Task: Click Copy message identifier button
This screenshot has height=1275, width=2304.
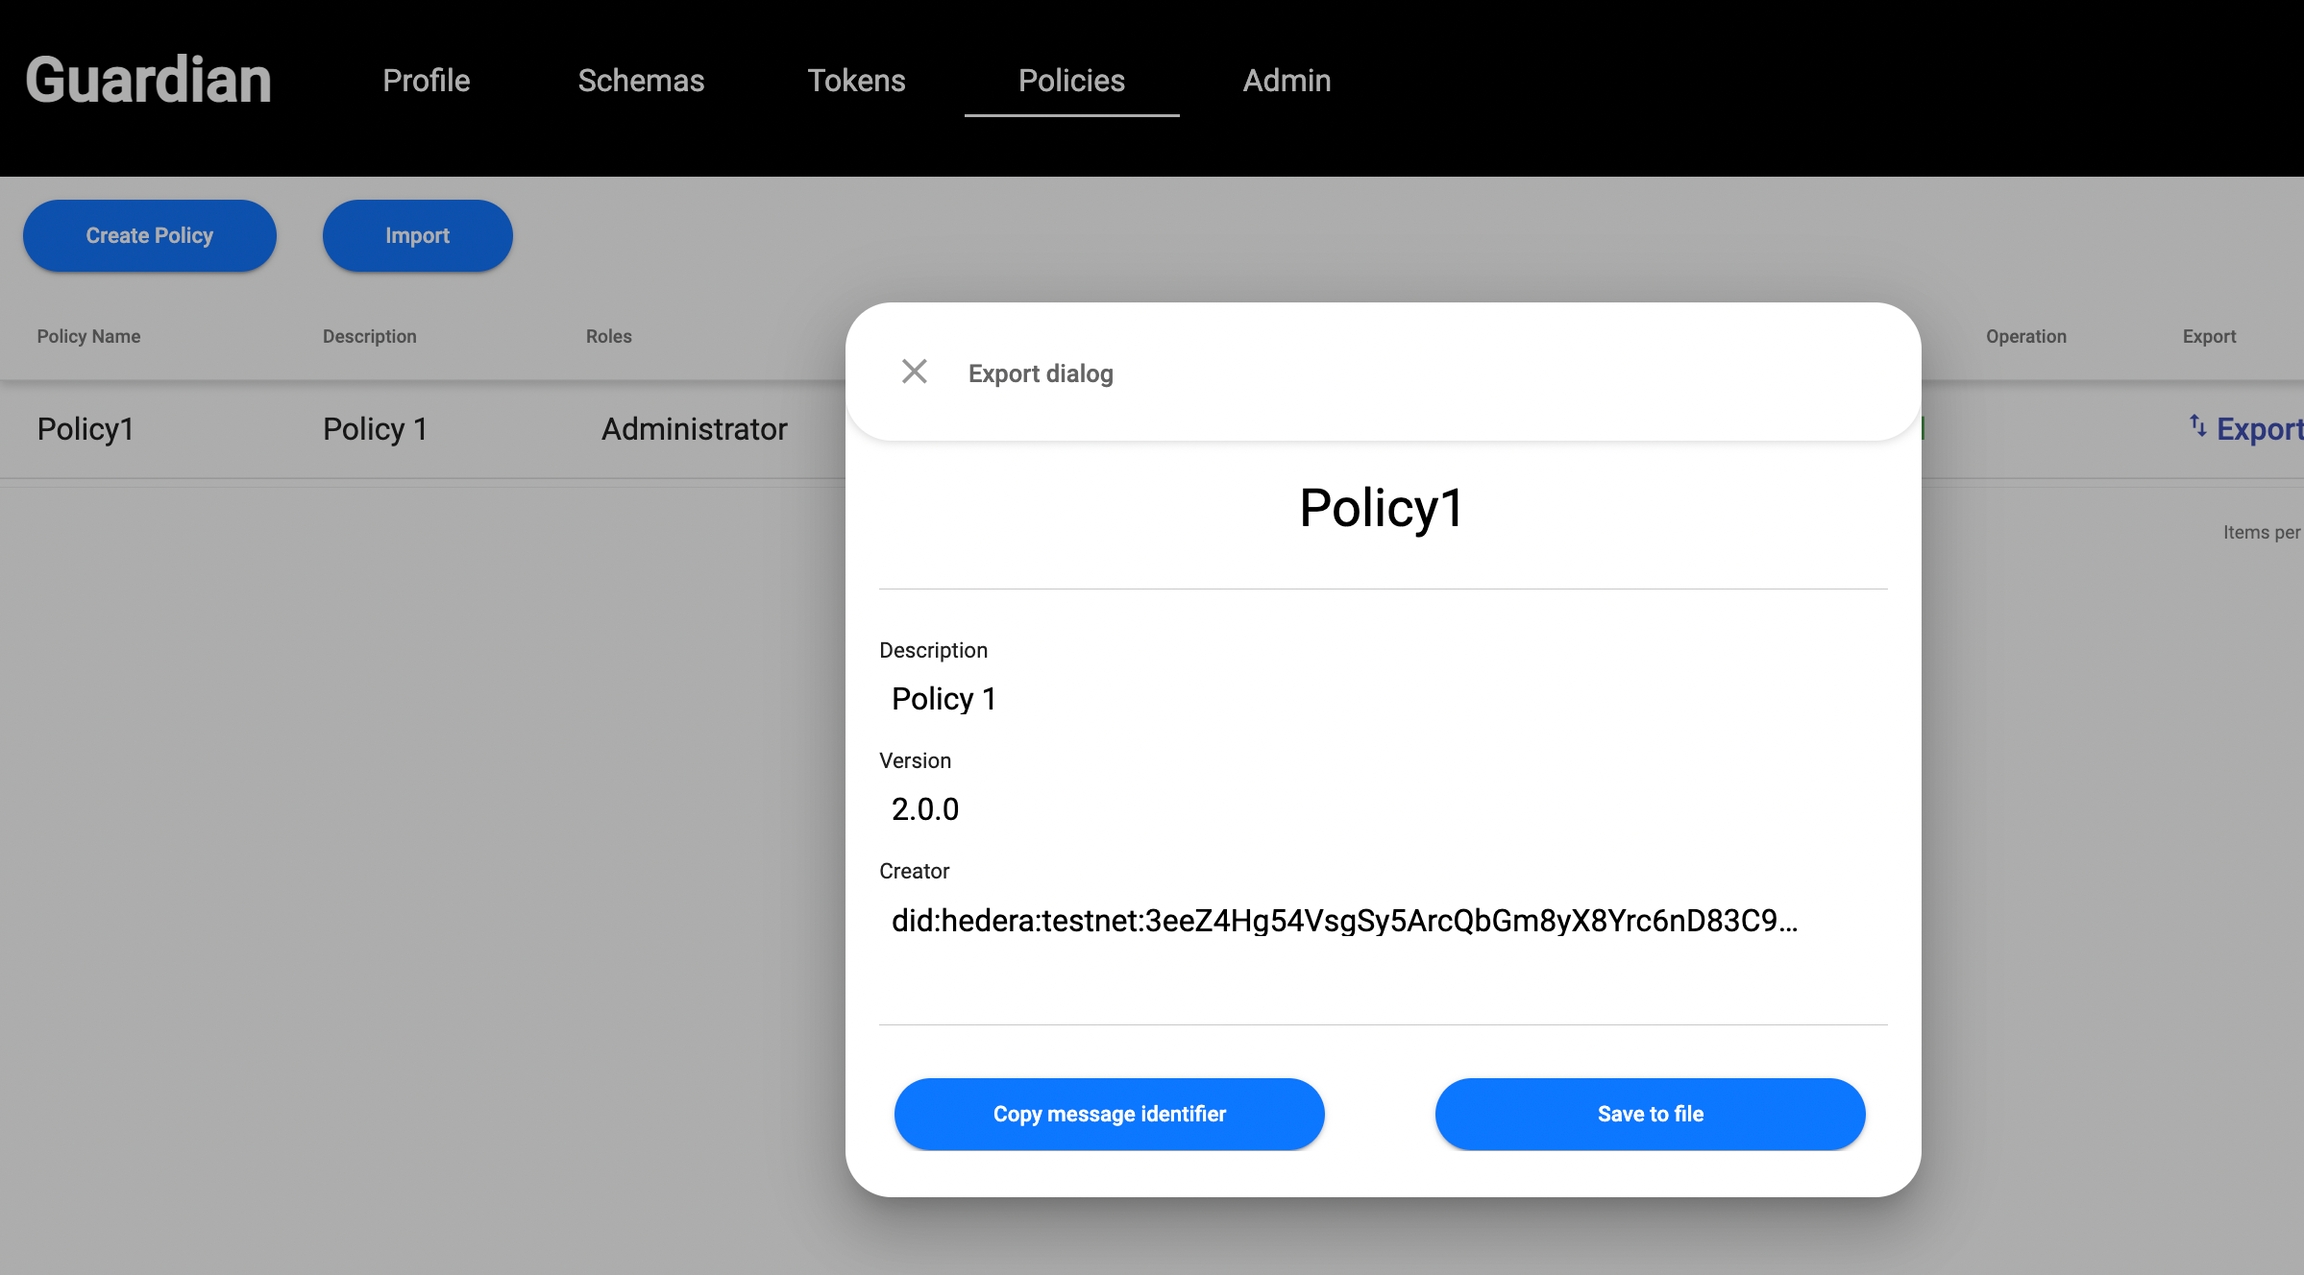Action: 1109,1114
